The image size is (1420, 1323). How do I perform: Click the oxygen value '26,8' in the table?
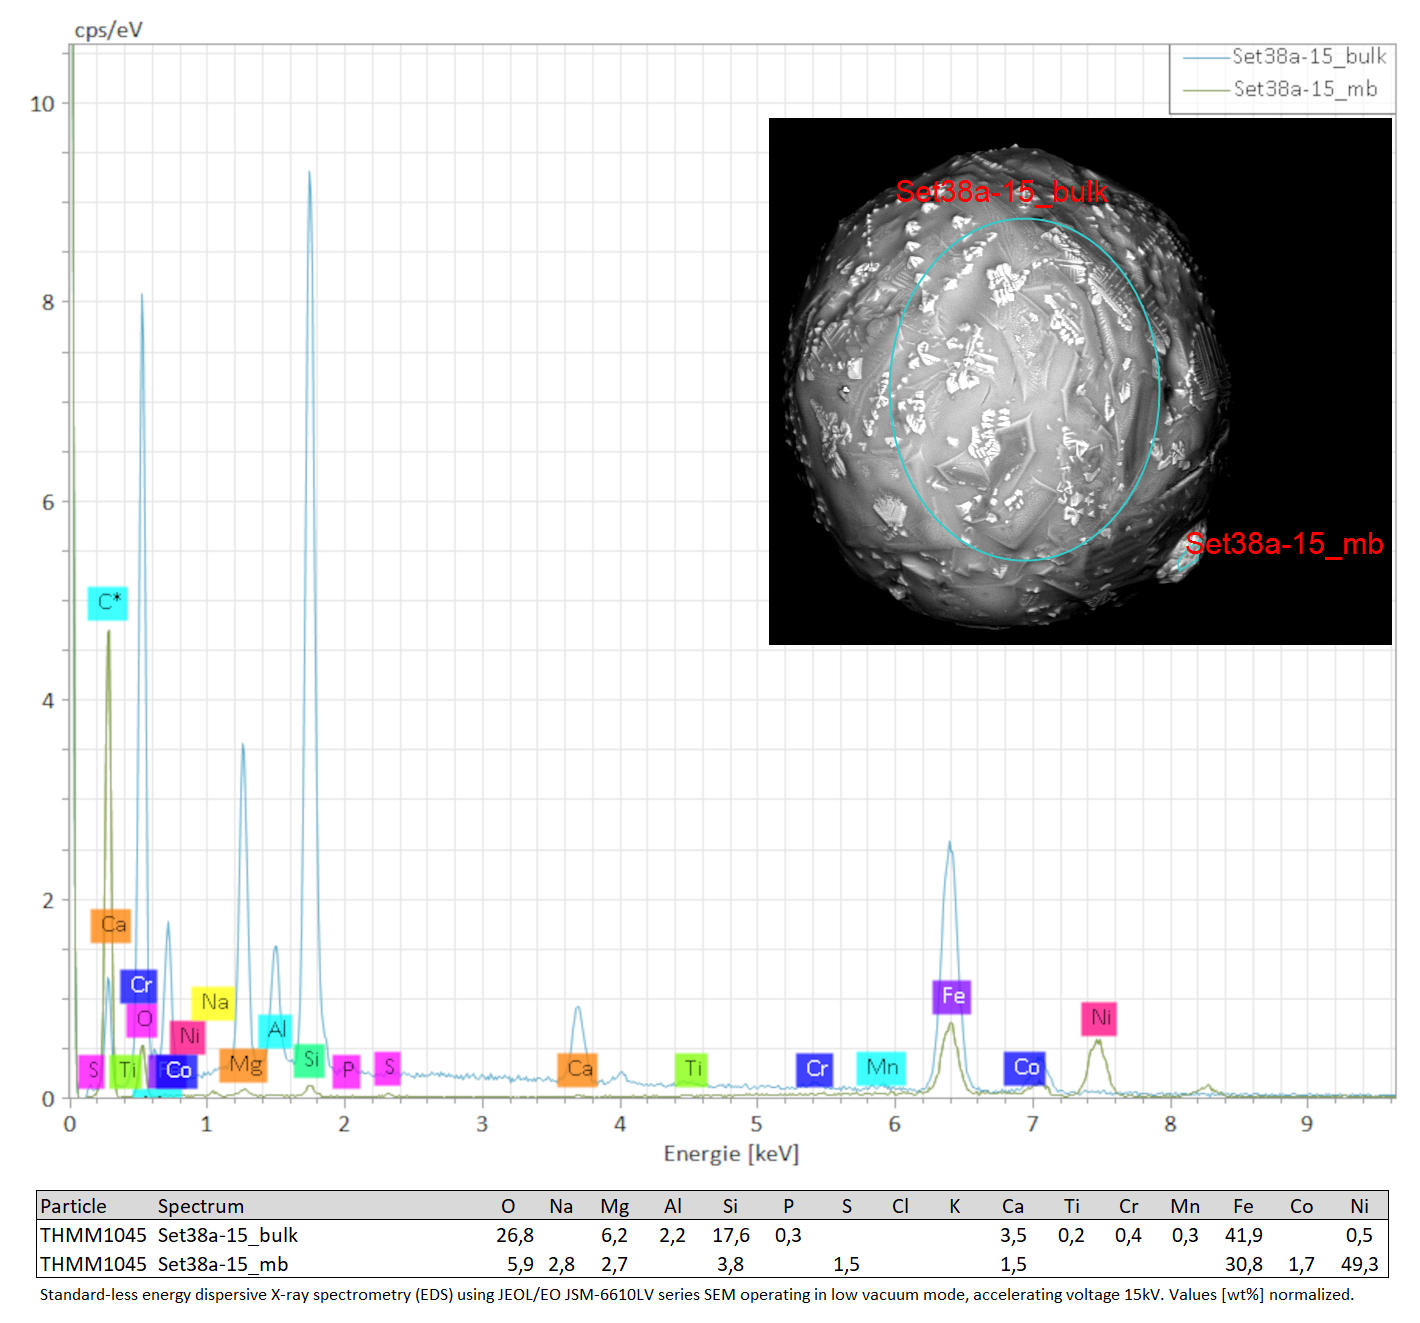(x=515, y=1236)
